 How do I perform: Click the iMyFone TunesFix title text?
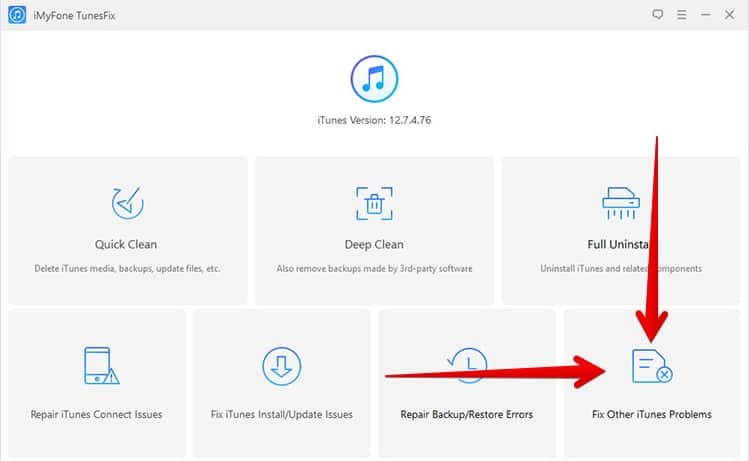pos(75,16)
